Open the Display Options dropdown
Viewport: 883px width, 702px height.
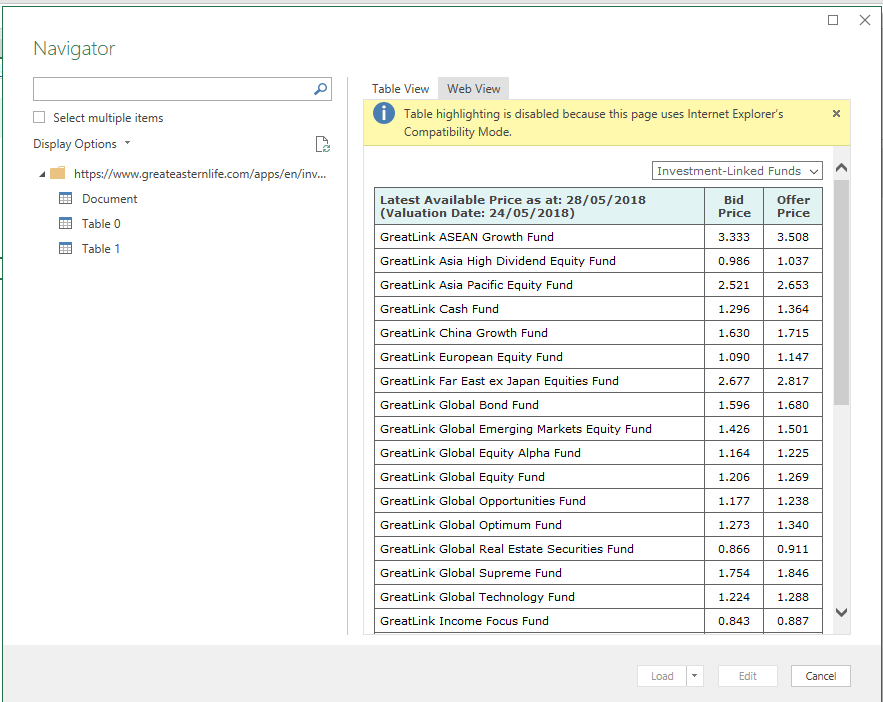click(82, 144)
